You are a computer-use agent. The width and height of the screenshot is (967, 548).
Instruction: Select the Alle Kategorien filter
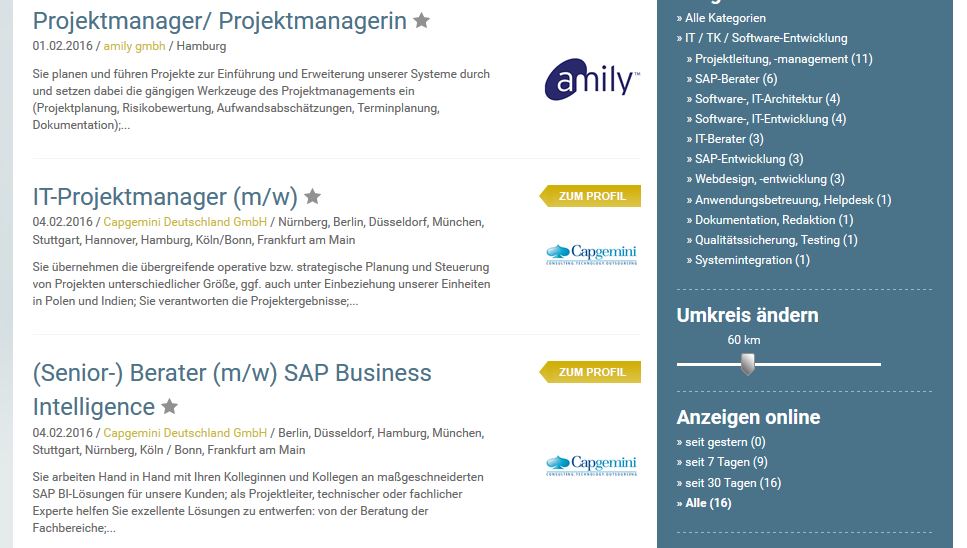point(726,18)
